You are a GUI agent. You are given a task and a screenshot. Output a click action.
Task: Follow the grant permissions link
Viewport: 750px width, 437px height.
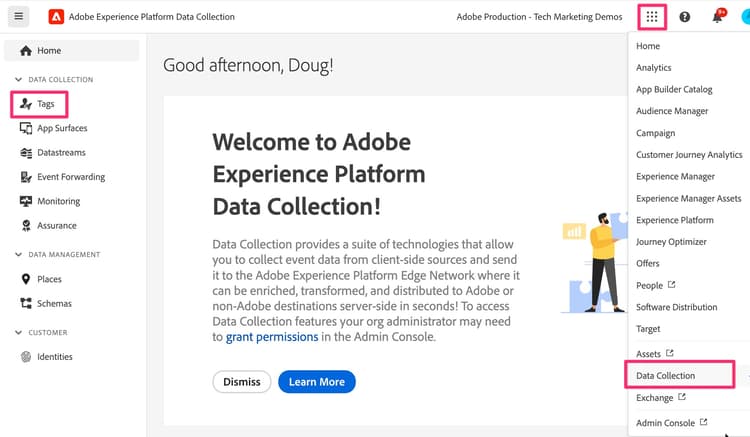272,338
